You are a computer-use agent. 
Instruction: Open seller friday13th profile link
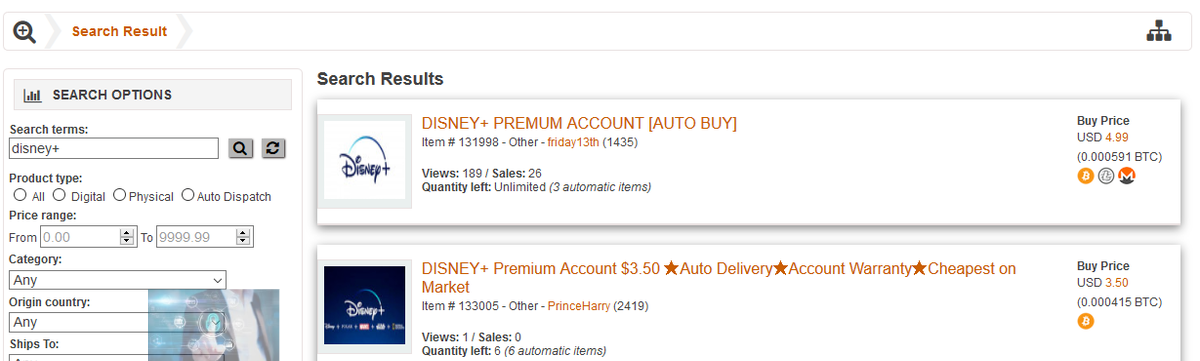click(x=573, y=142)
